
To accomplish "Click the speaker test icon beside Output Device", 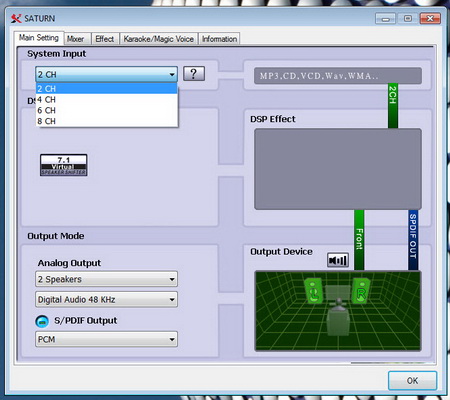I will 338,260.
